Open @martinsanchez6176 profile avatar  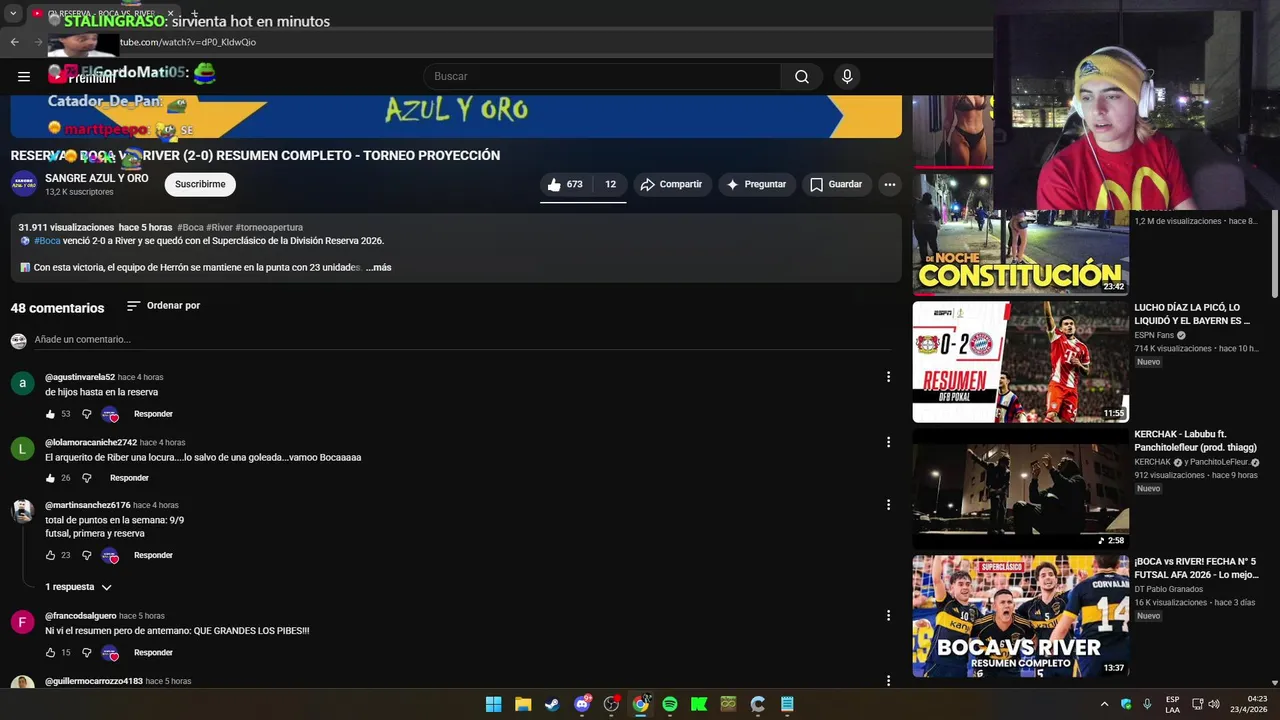(x=22, y=511)
